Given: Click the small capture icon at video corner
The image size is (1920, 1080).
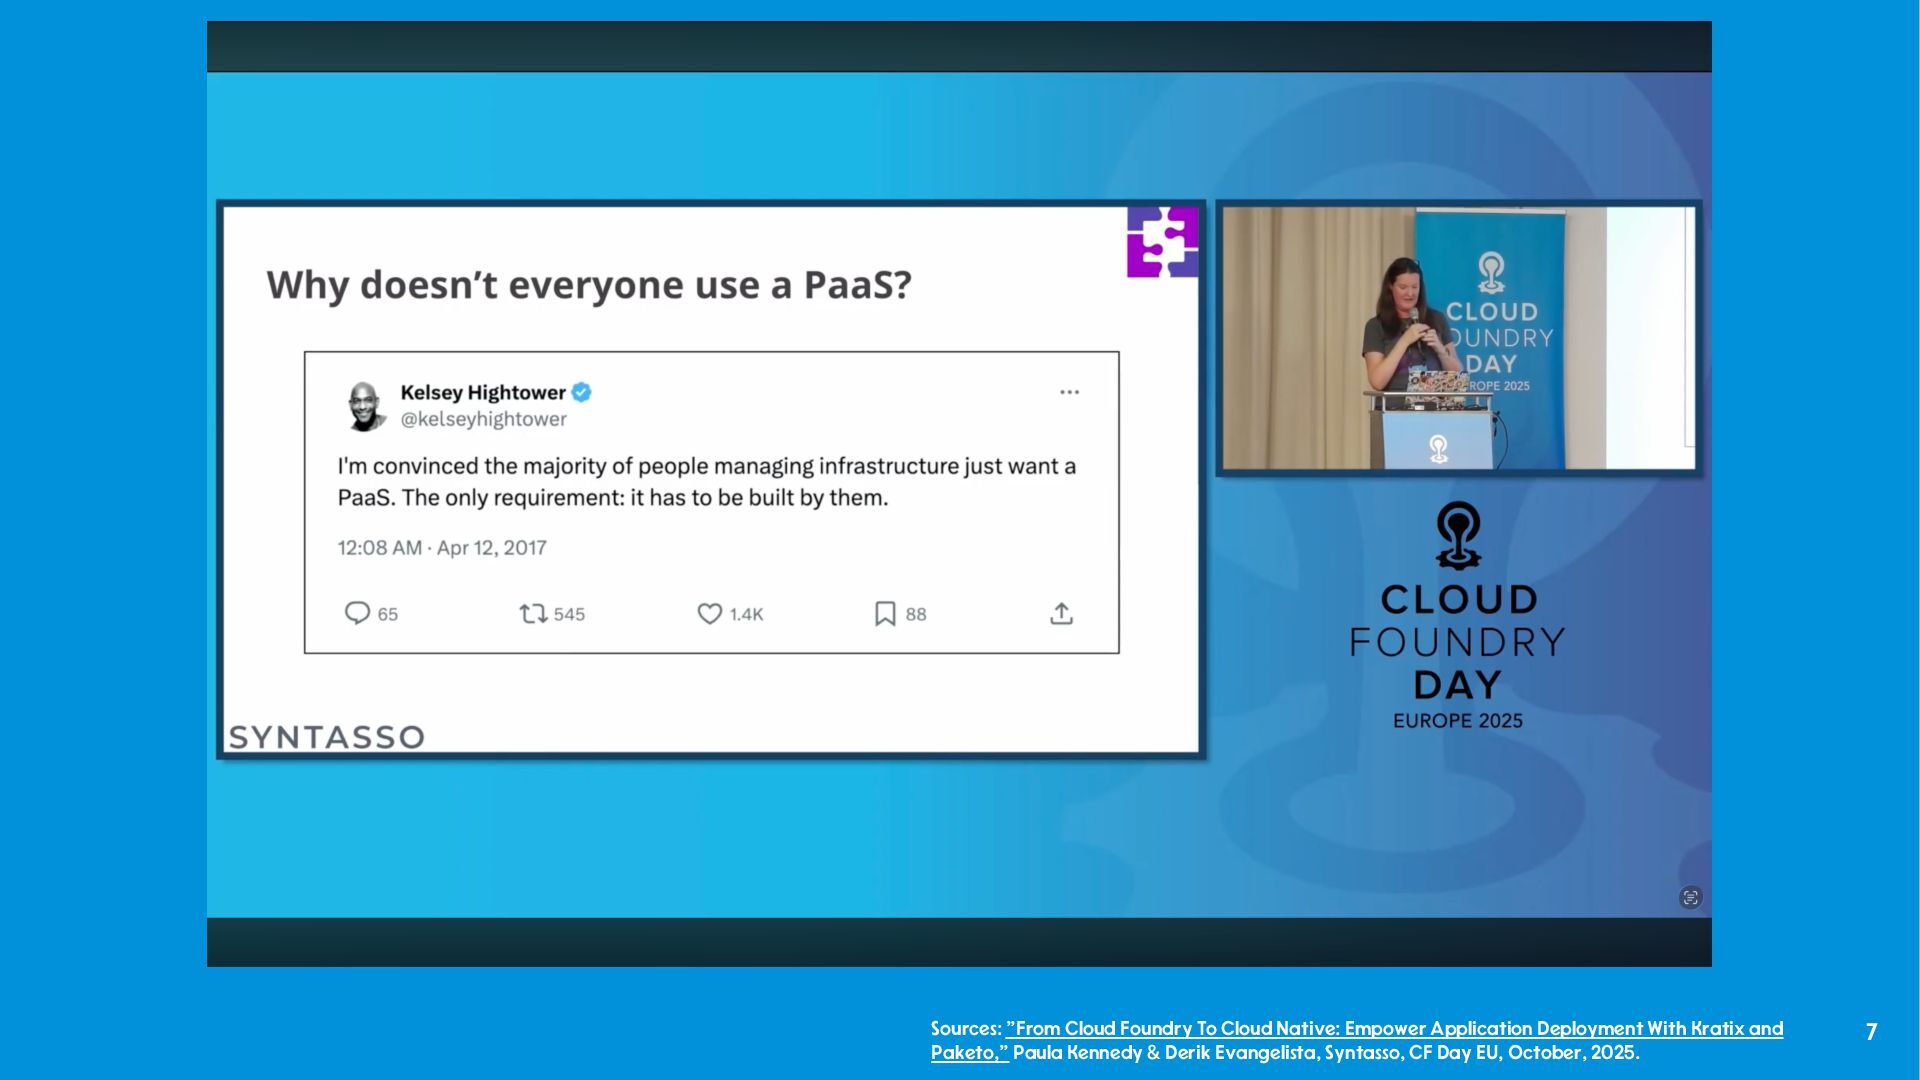Looking at the screenshot, I should (1690, 897).
